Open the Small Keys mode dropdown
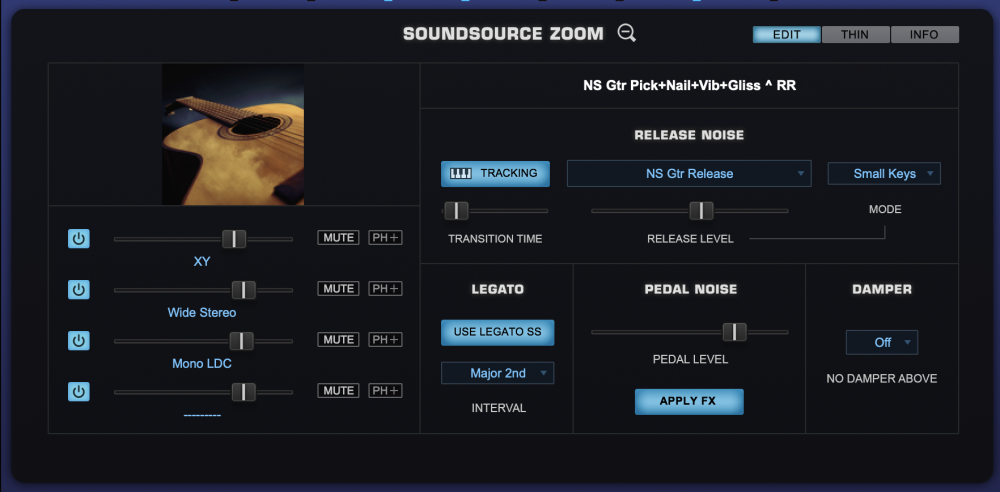Image resolution: width=1000 pixels, height=492 pixels. pos(884,174)
